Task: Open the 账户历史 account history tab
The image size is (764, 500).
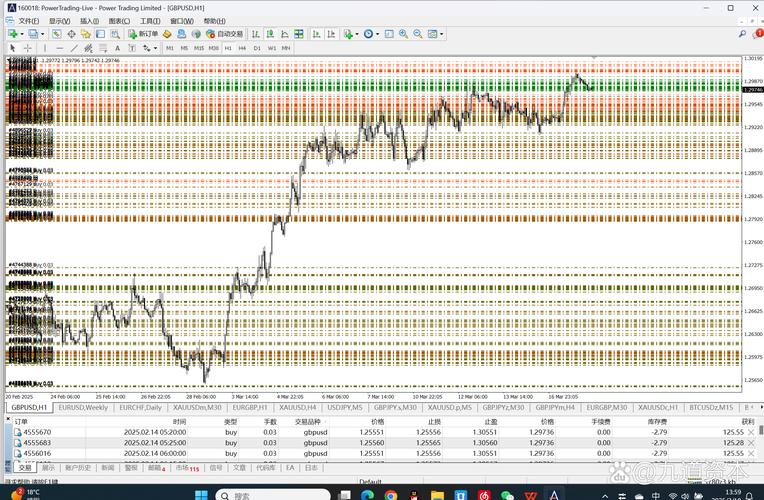Action: pyautogui.click(x=77, y=467)
